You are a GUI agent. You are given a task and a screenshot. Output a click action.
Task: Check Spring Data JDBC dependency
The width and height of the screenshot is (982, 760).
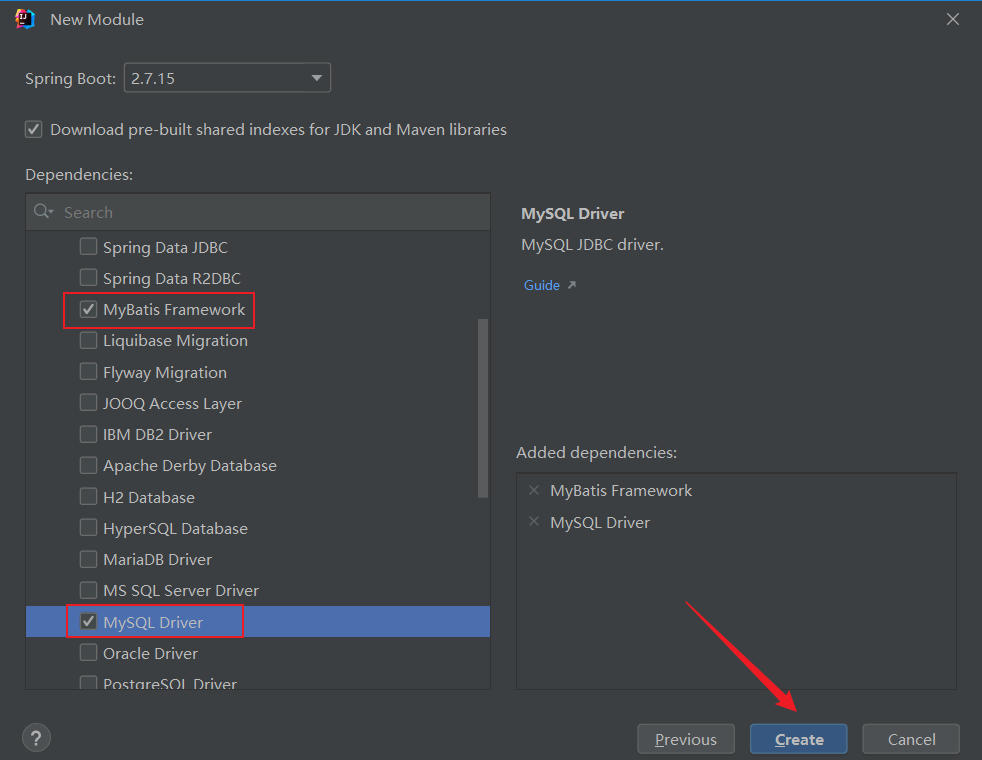click(x=88, y=247)
